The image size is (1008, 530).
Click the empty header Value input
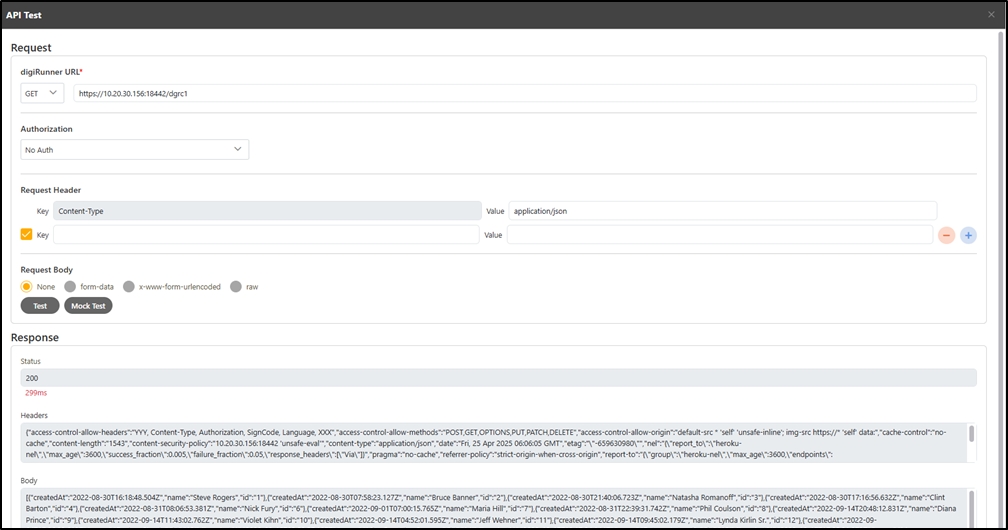[719, 234]
